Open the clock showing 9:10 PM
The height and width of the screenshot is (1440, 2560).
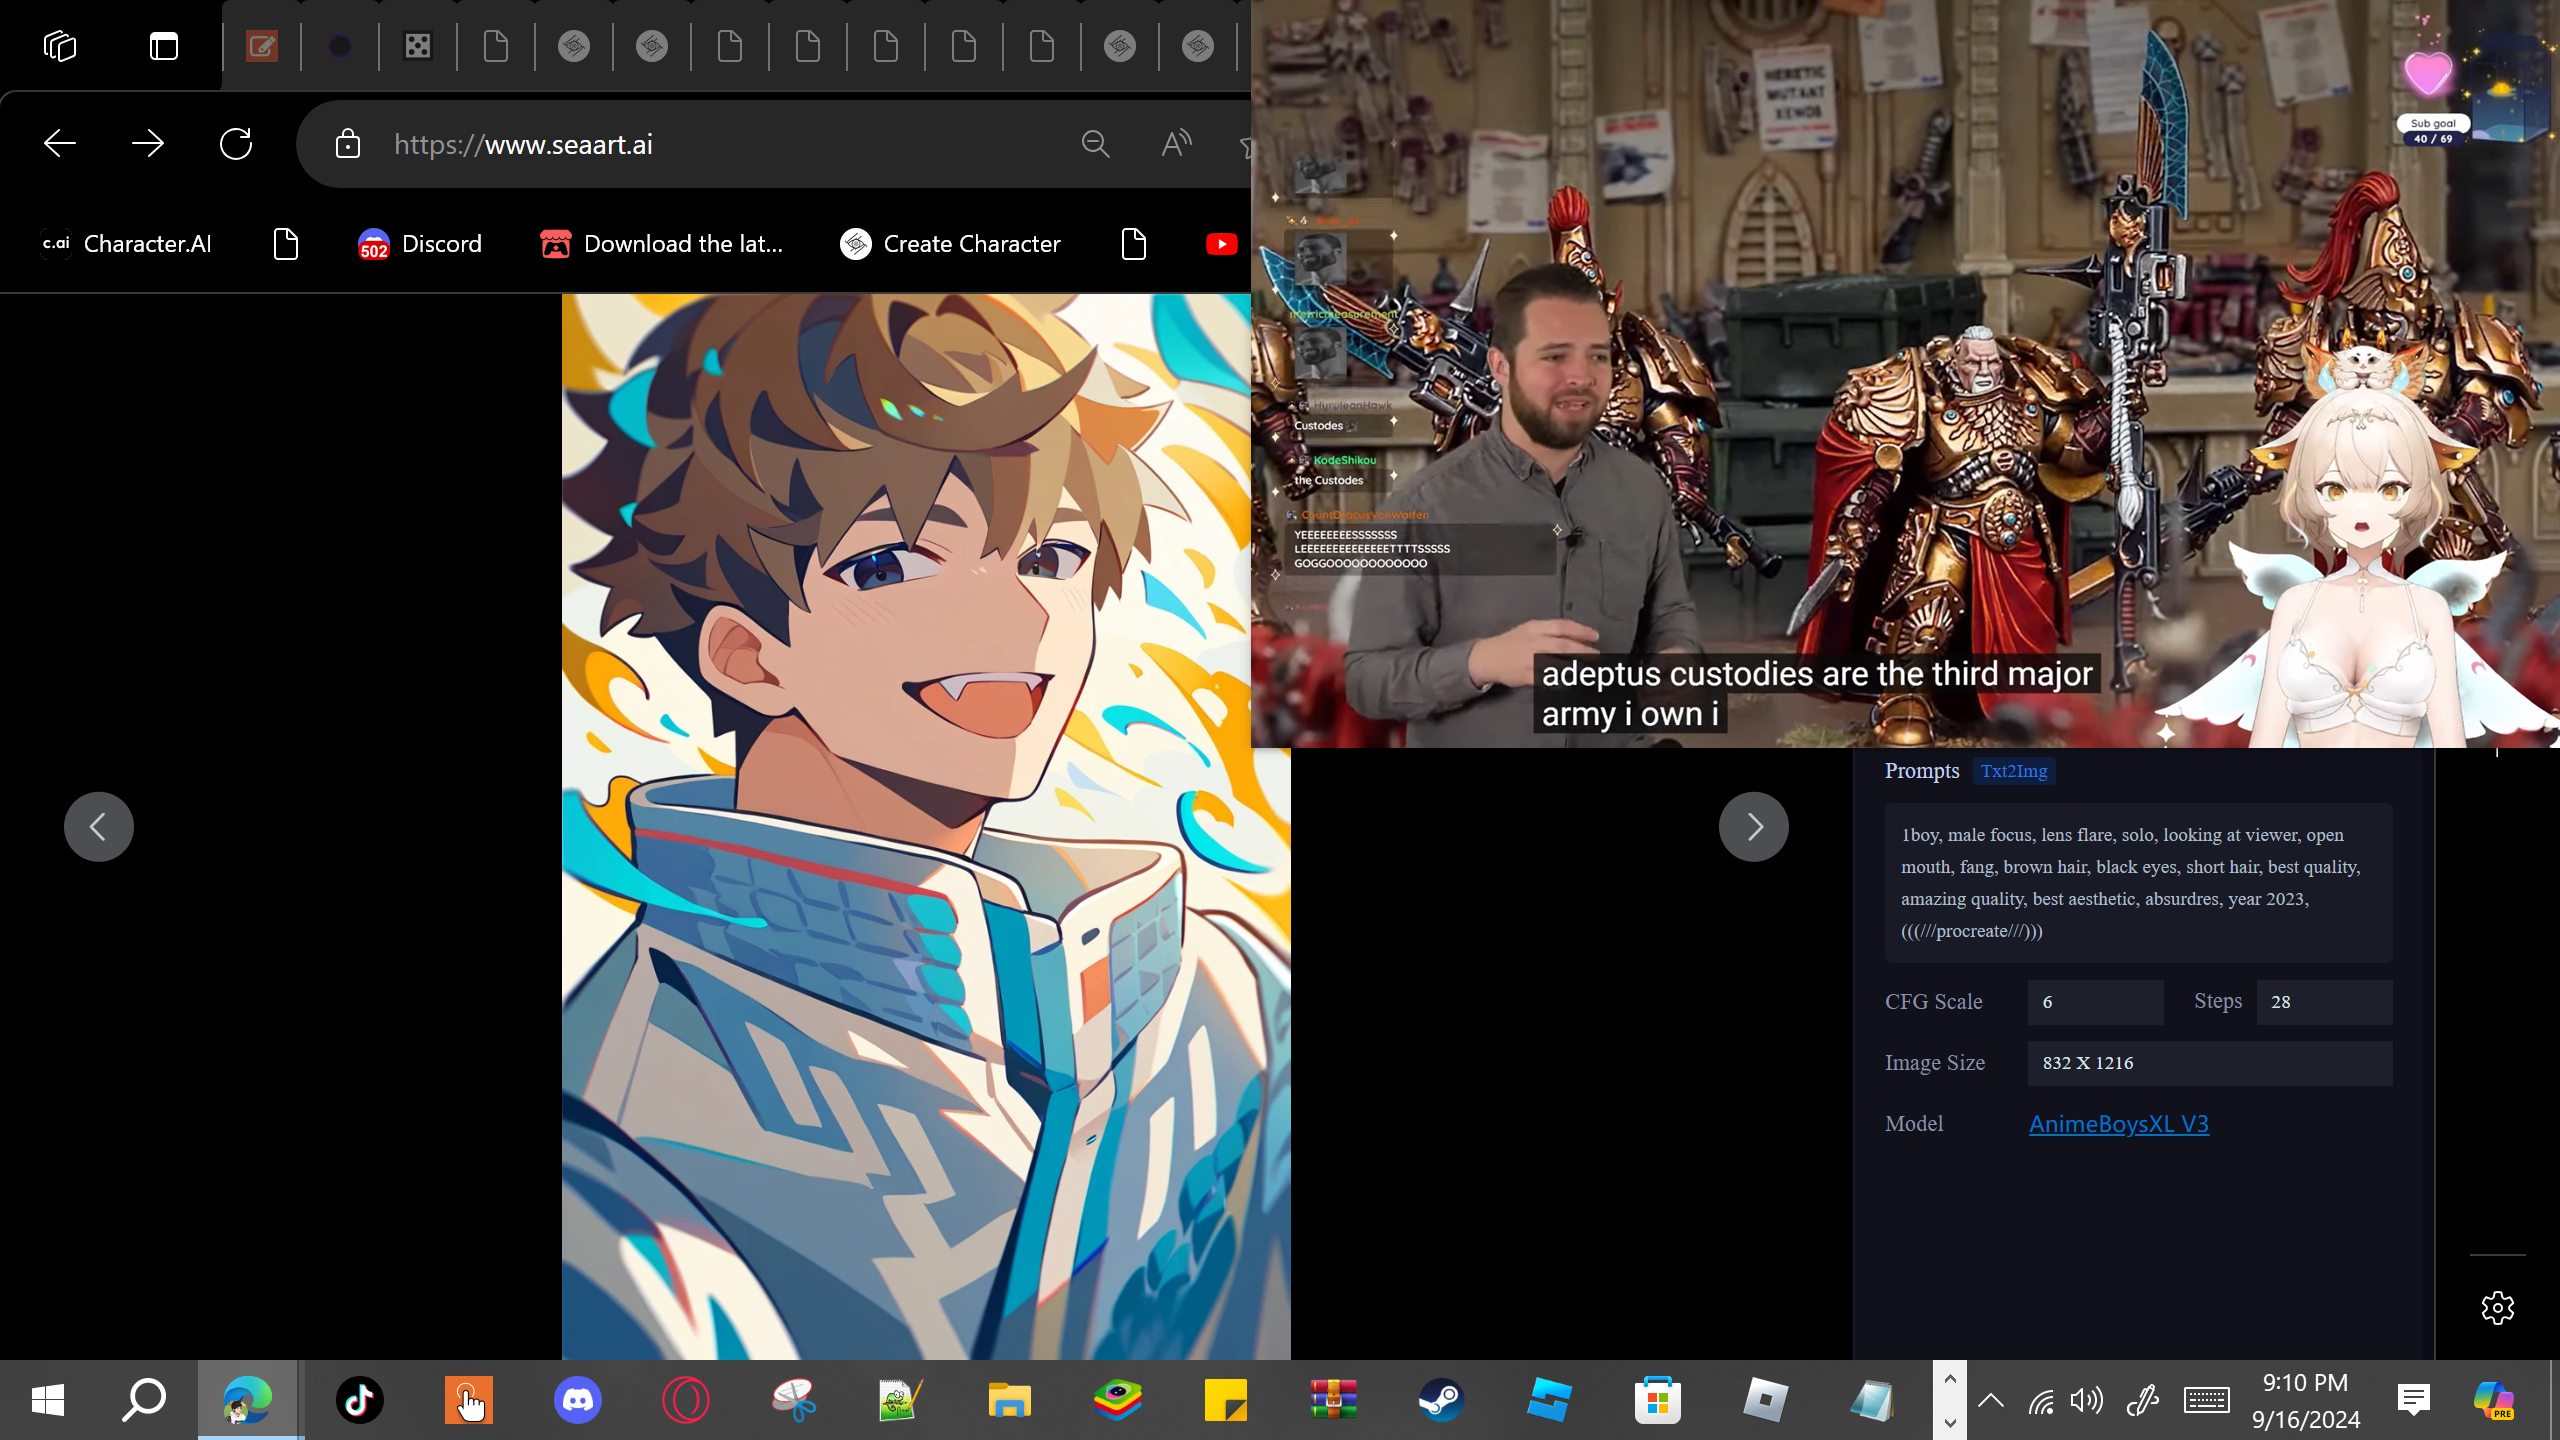(2306, 1400)
